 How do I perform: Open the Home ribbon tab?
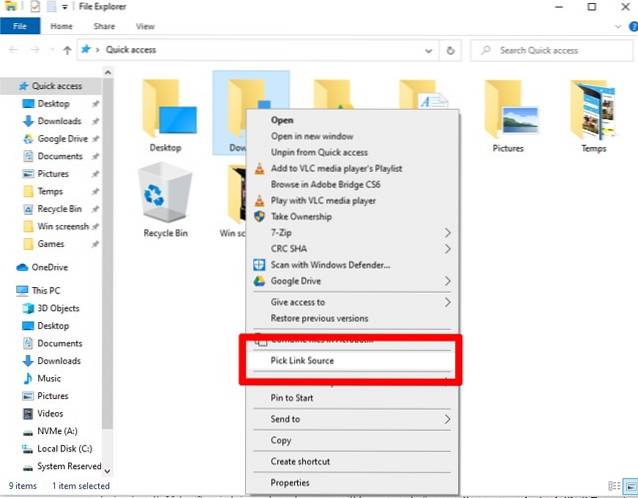[x=61, y=26]
